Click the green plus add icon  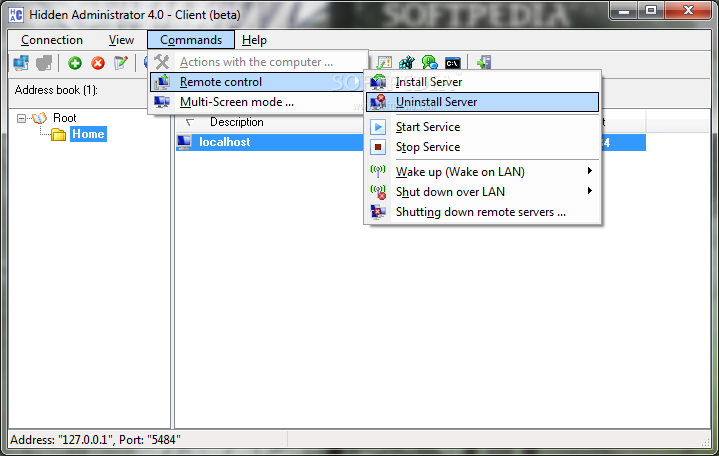(75, 63)
